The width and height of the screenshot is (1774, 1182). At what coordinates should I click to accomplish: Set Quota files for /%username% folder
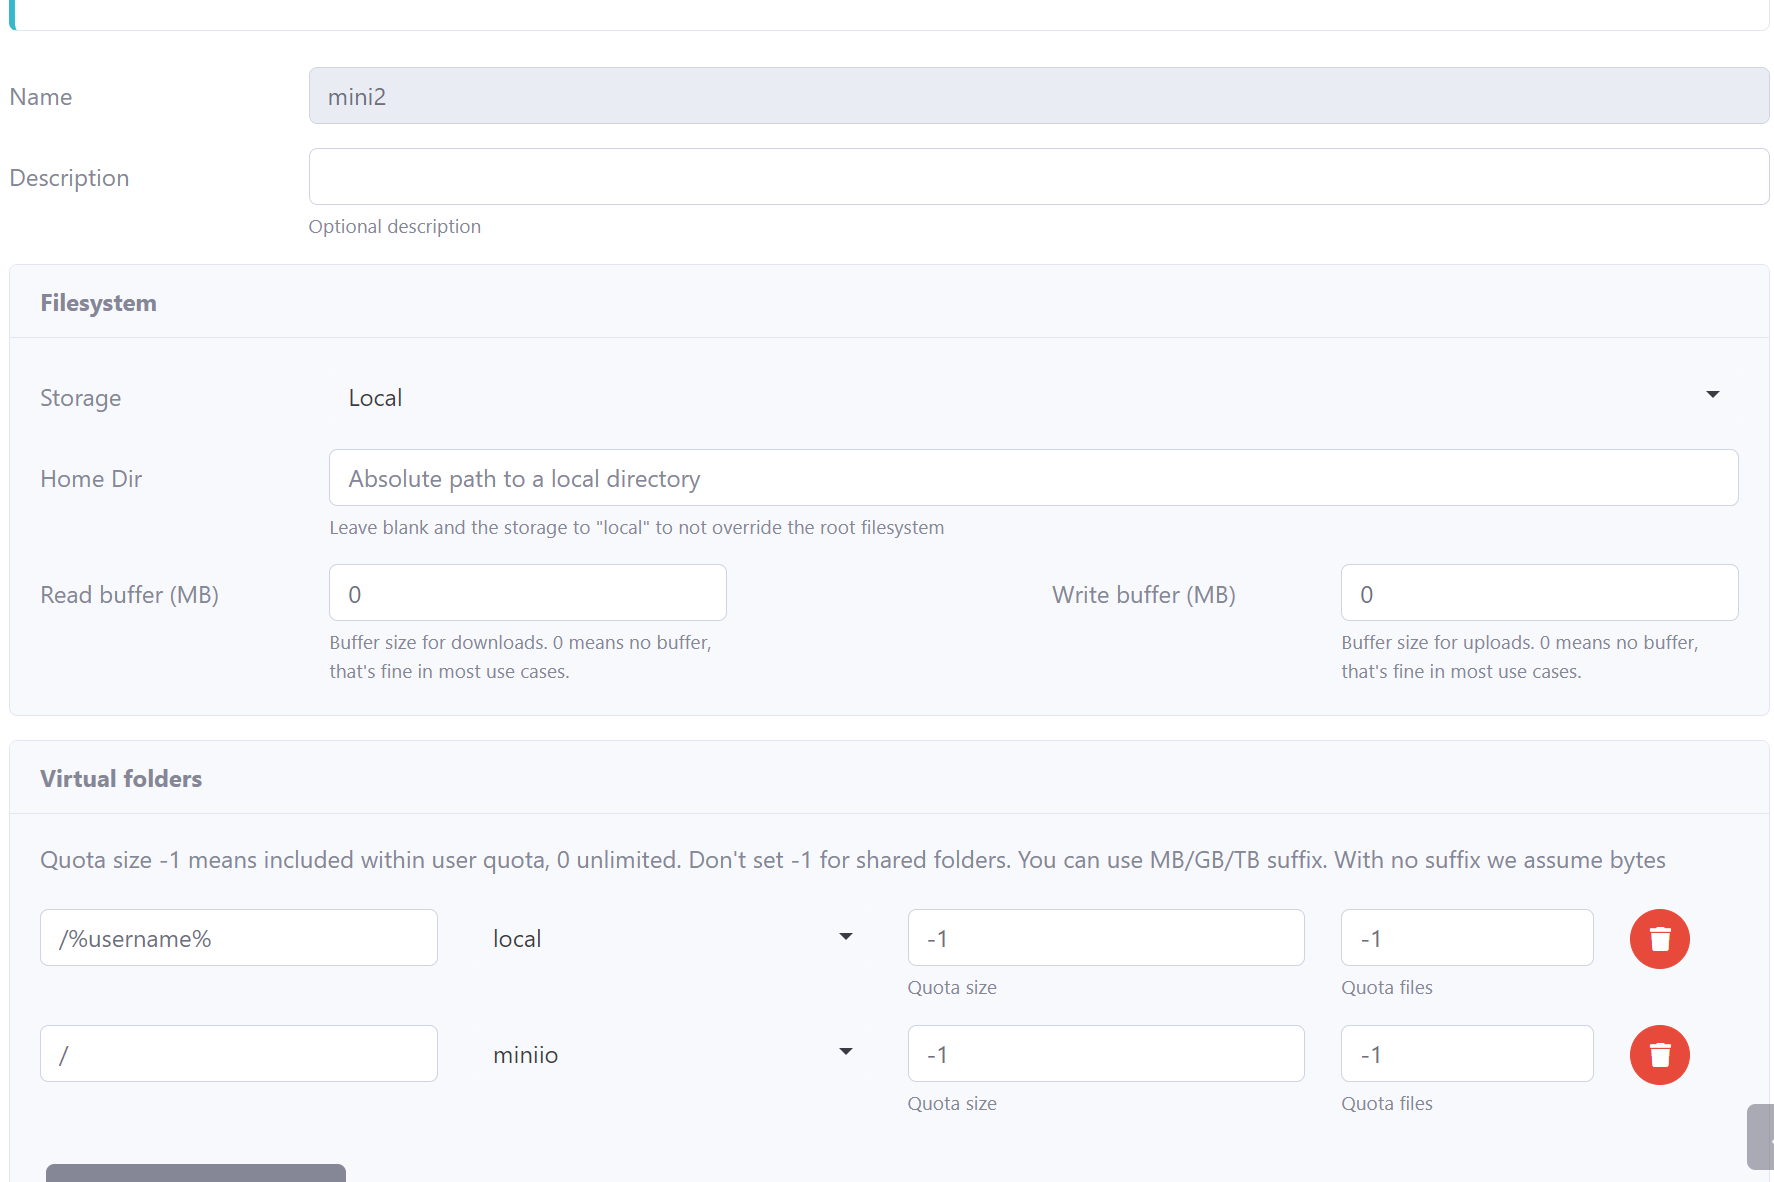tap(1467, 938)
